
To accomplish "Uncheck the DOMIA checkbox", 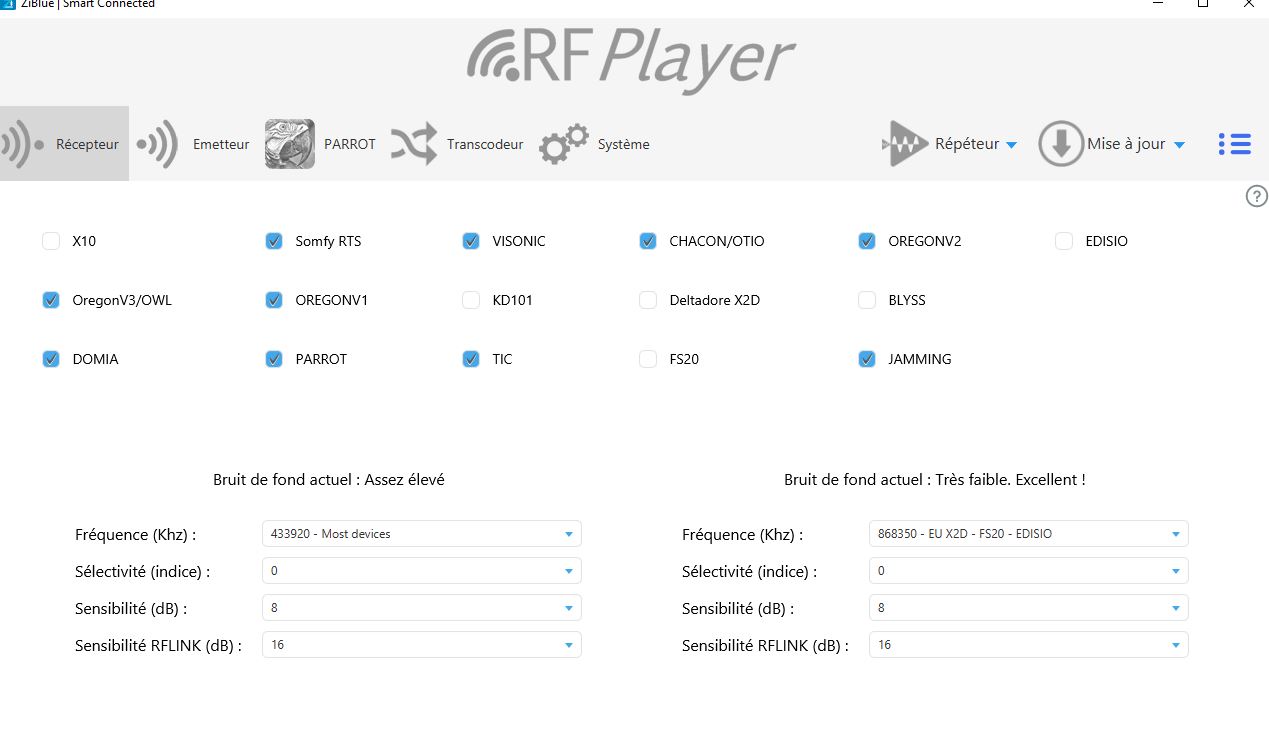I will 51,359.
